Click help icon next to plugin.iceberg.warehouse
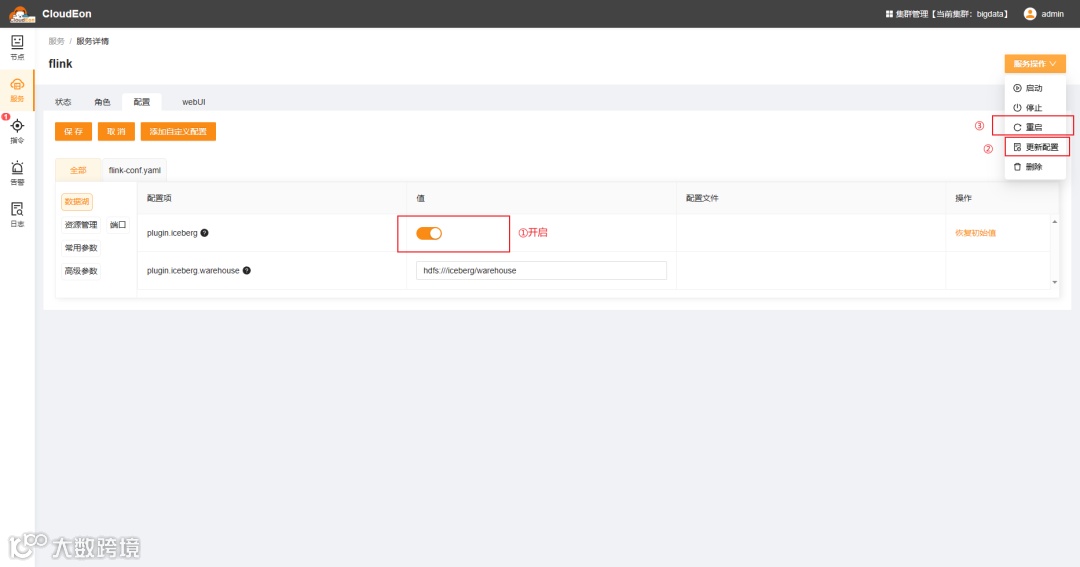This screenshot has width=1080, height=567. point(247,271)
